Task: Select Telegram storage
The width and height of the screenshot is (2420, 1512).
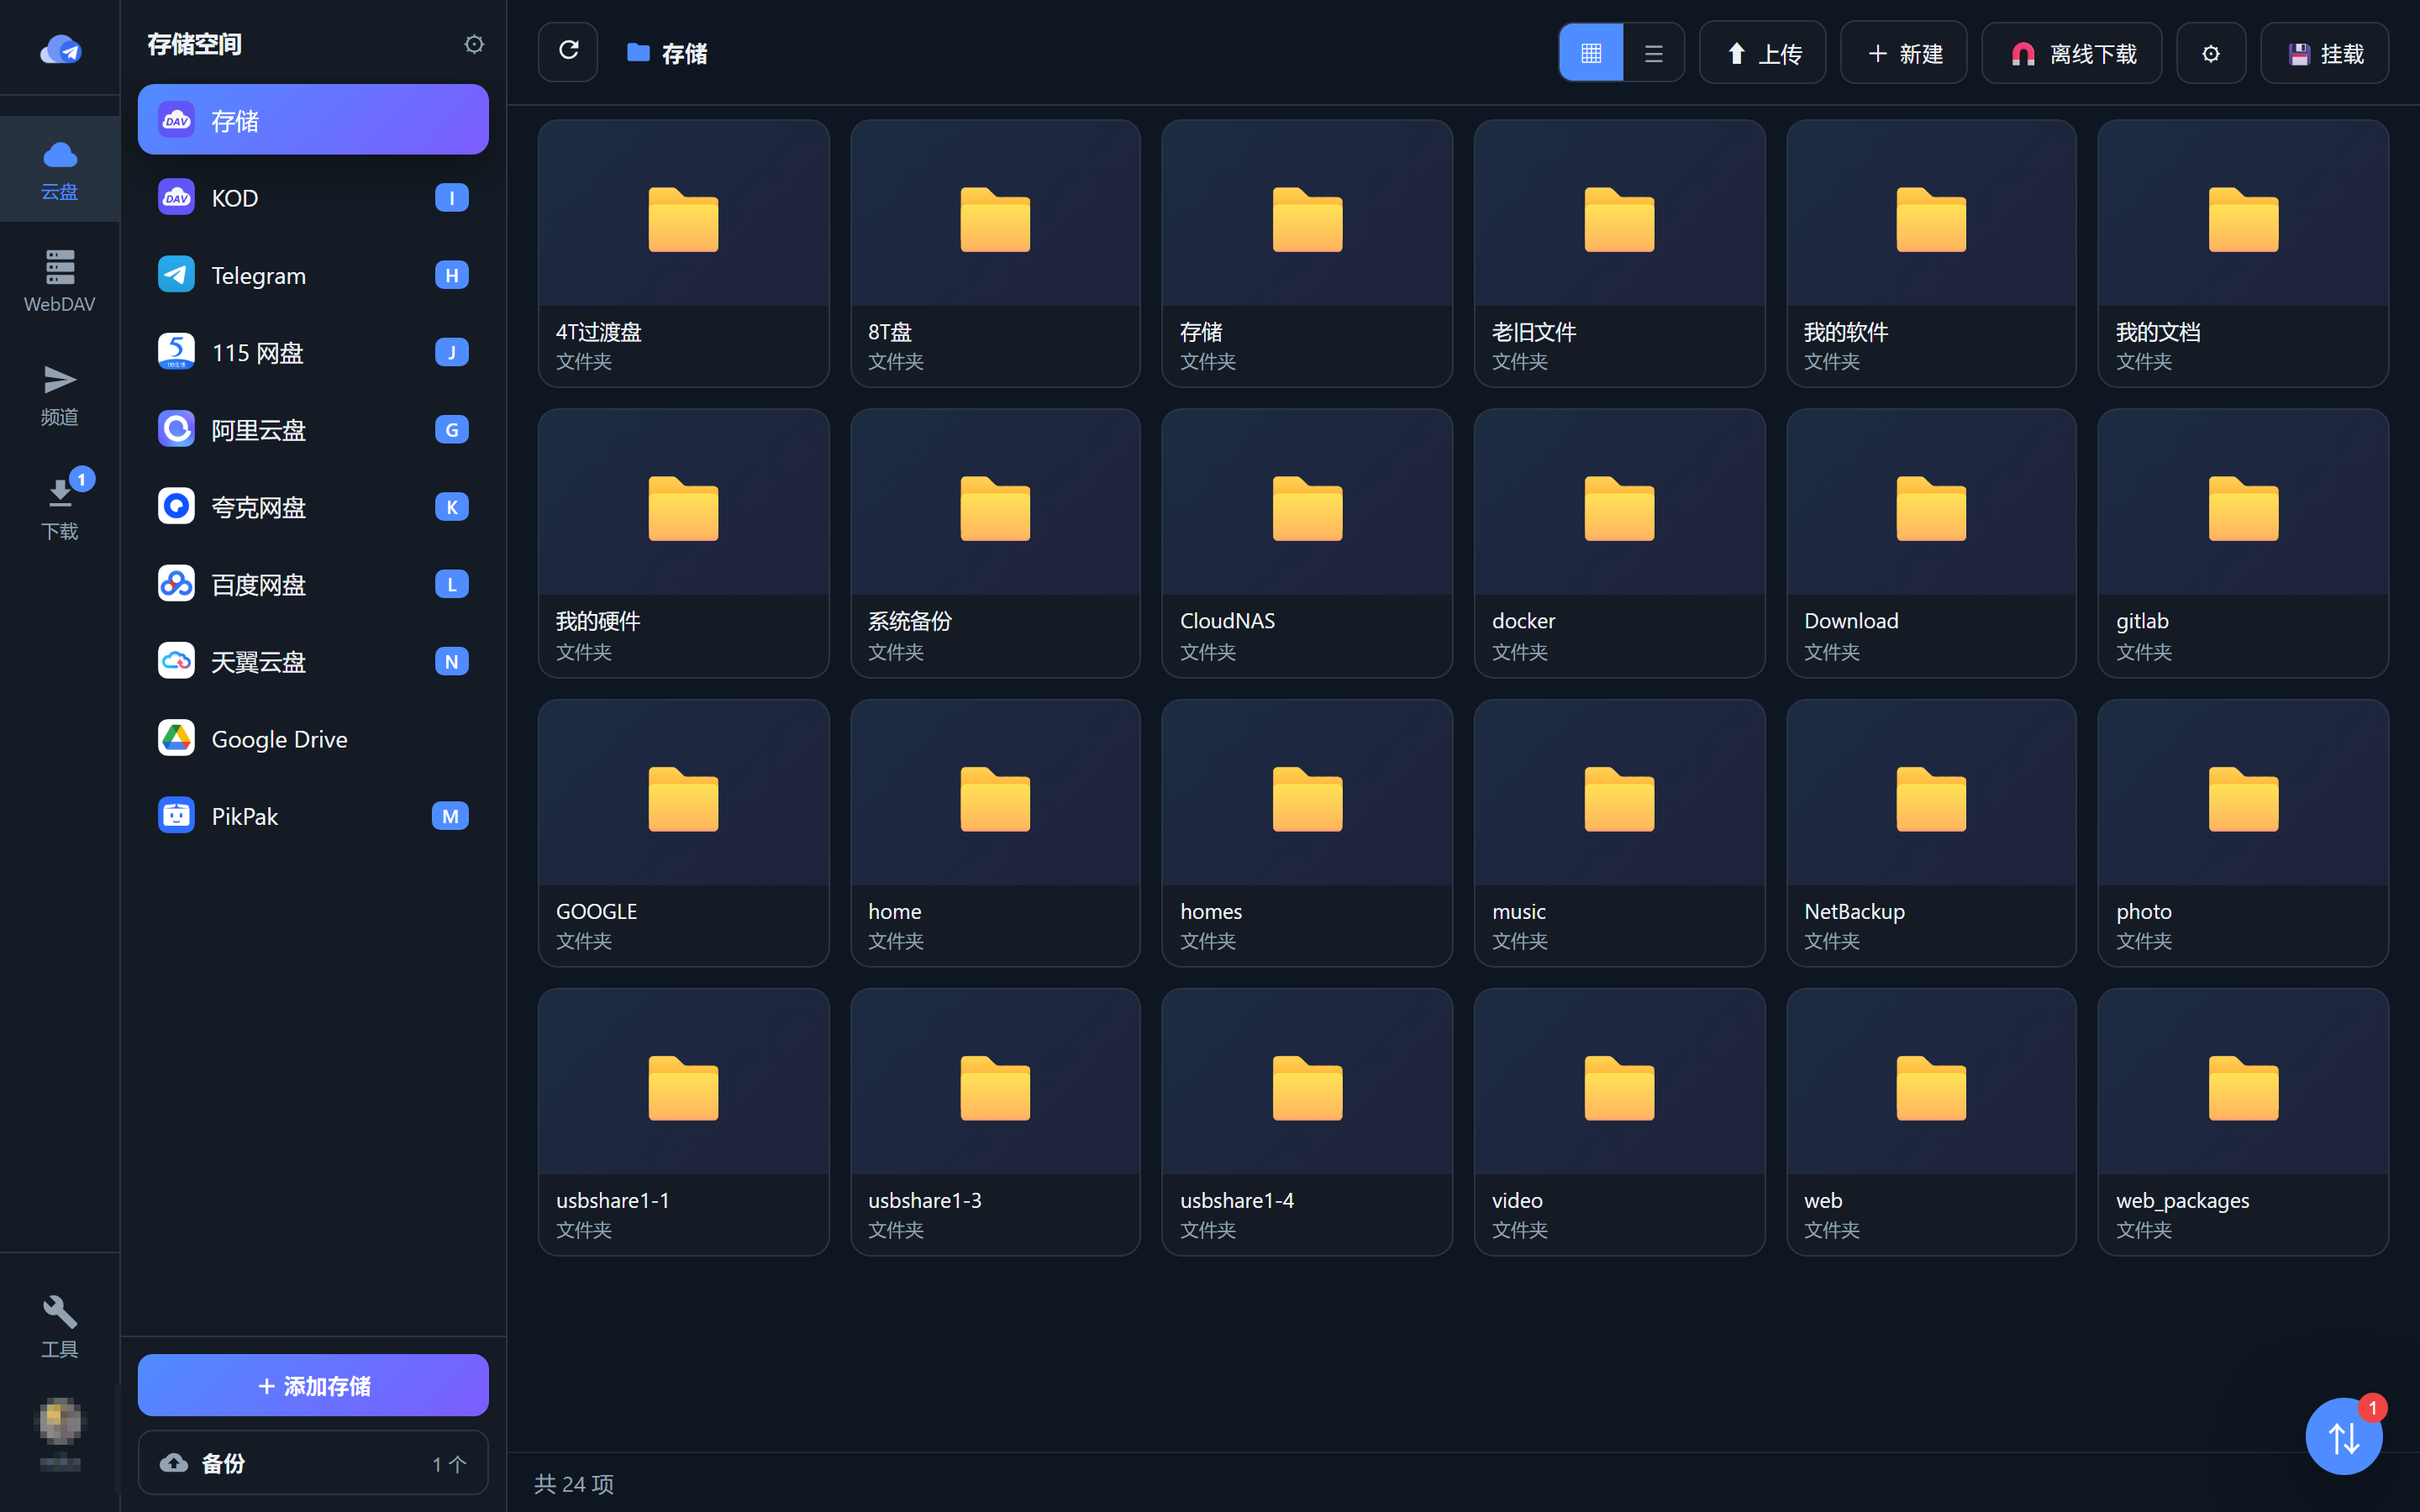Action: 313,275
